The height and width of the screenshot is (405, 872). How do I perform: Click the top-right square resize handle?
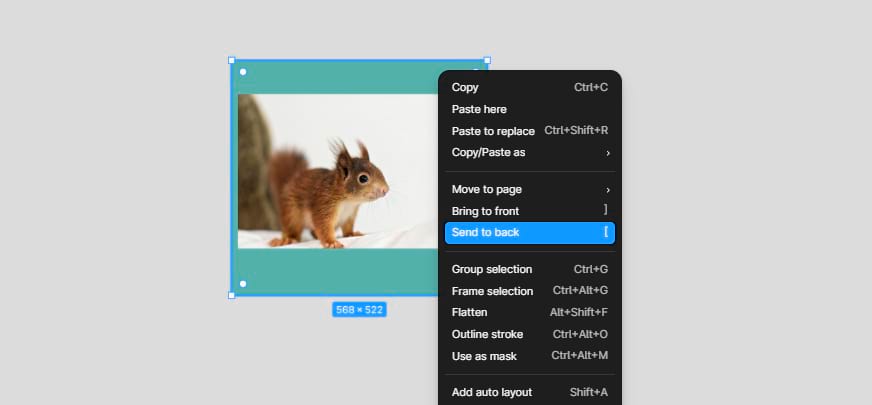(x=487, y=60)
